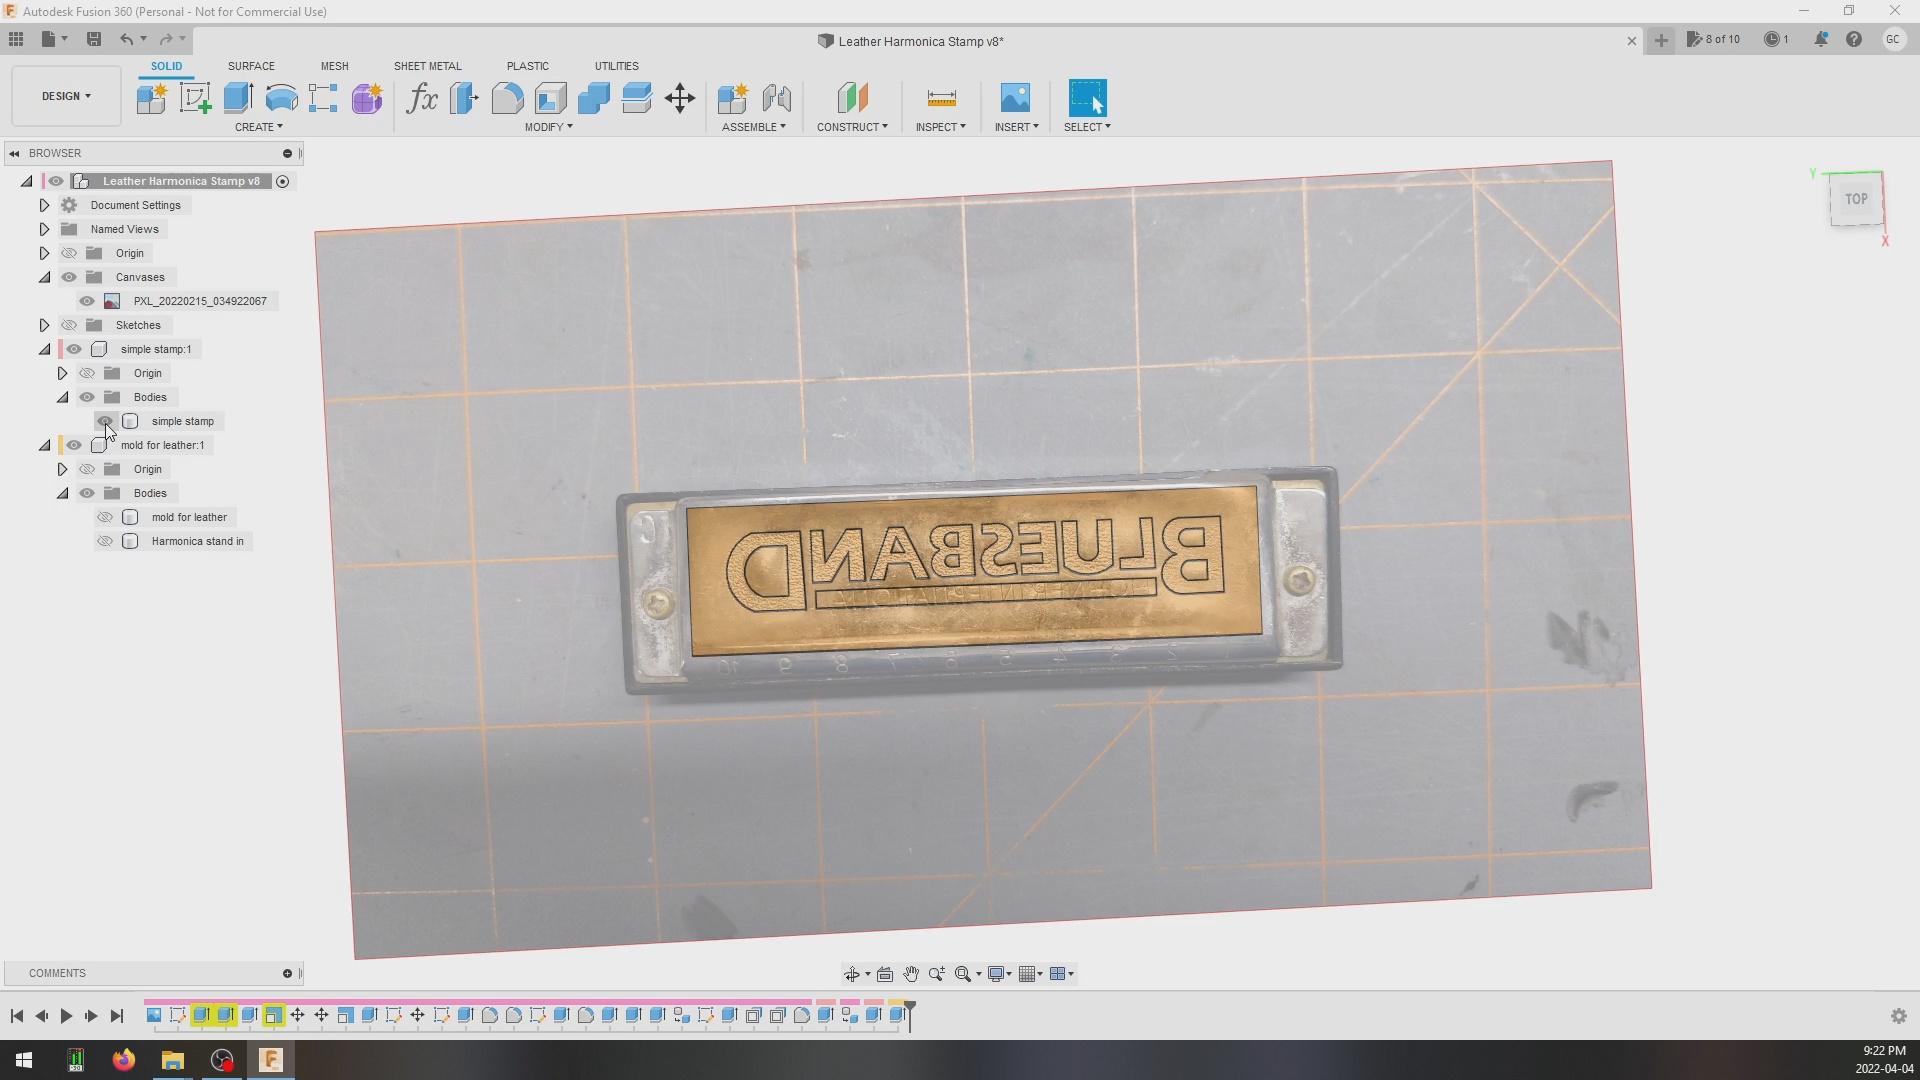Switch to the SHEET METAL tab
The height and width of the screenshot is (1080, 1920).
427,66
